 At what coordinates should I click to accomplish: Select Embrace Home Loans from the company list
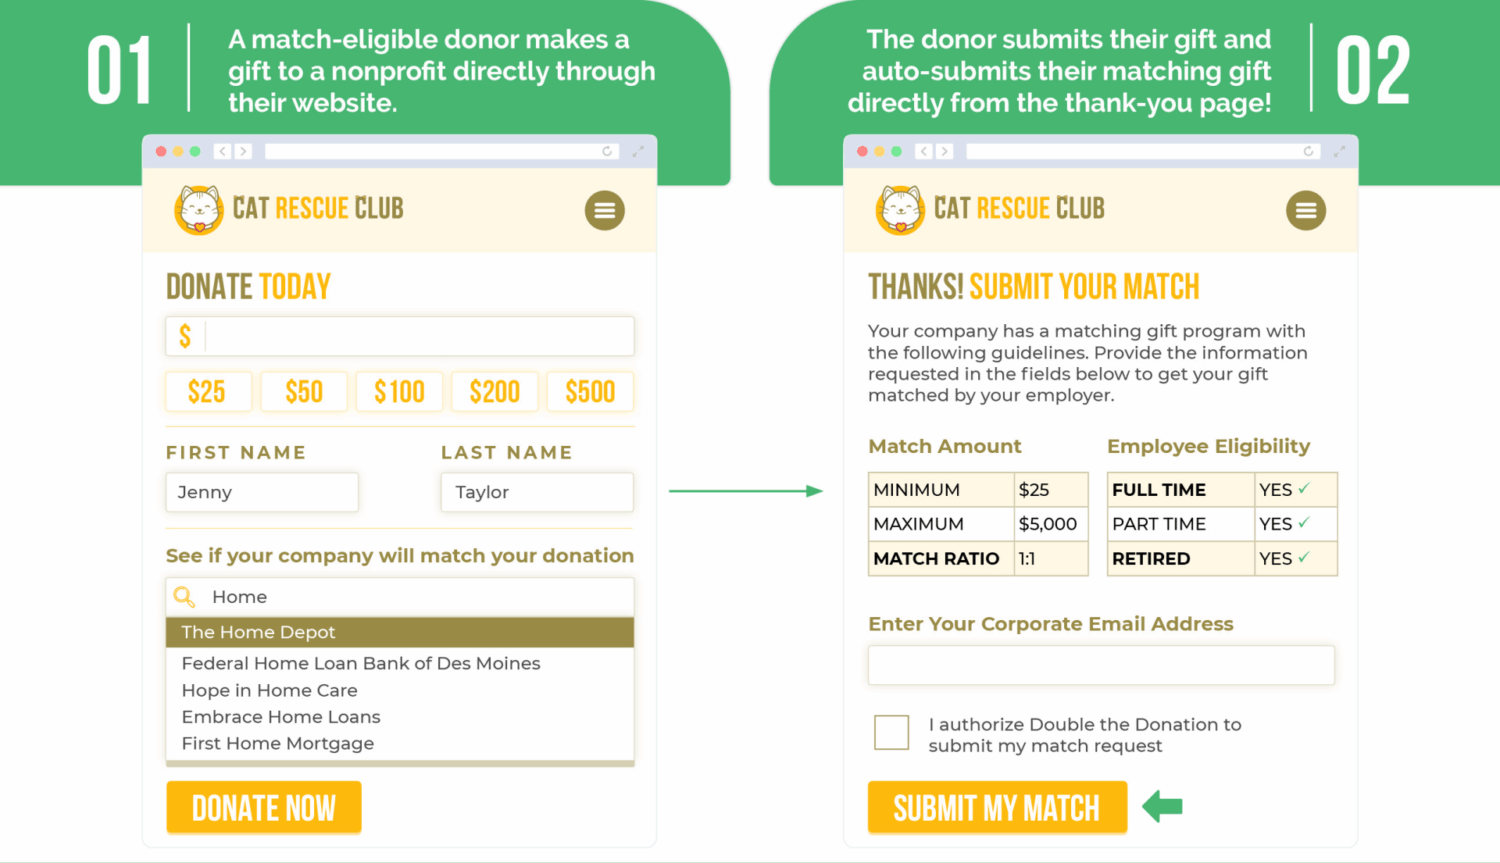click(281, 716)
